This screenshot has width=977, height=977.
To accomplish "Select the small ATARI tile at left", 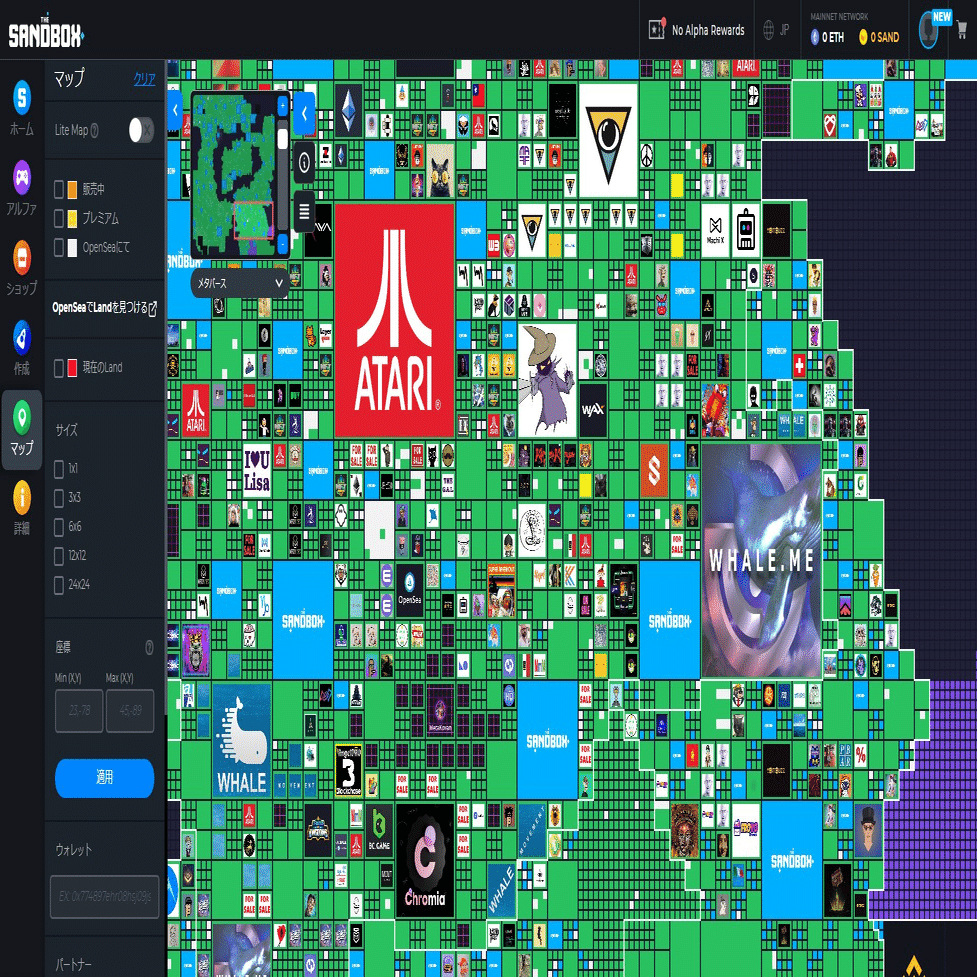I will [x=196, y=409].
